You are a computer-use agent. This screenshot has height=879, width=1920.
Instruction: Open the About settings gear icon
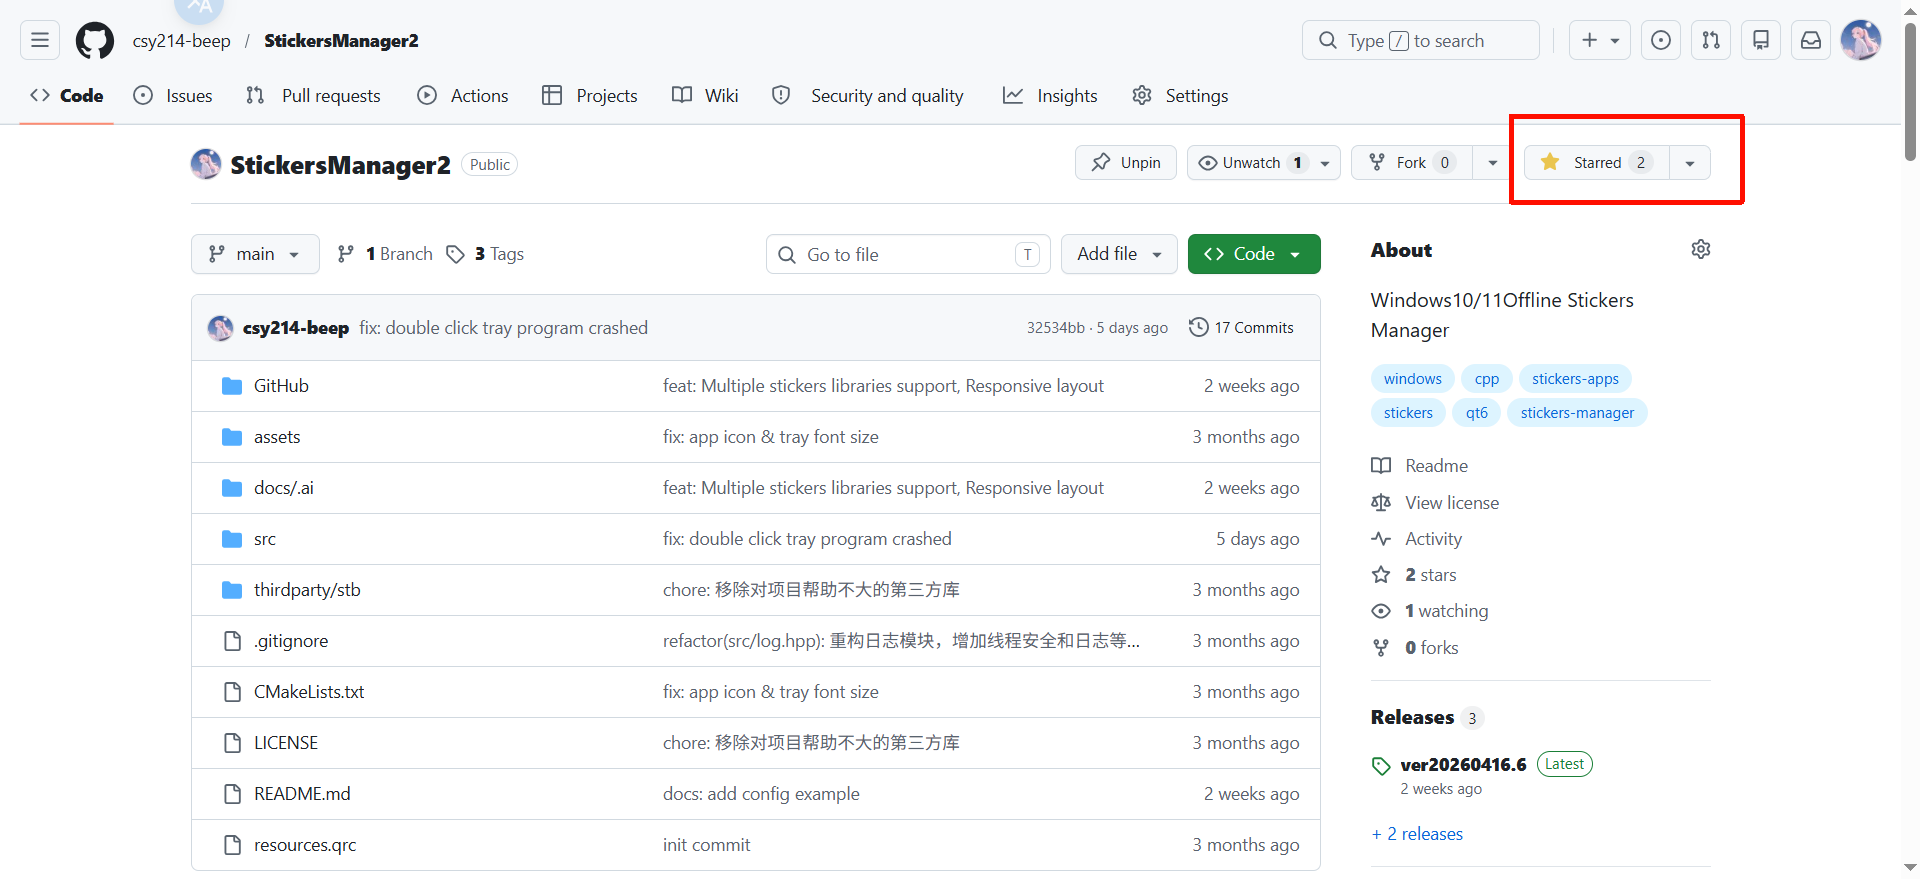1701,249
